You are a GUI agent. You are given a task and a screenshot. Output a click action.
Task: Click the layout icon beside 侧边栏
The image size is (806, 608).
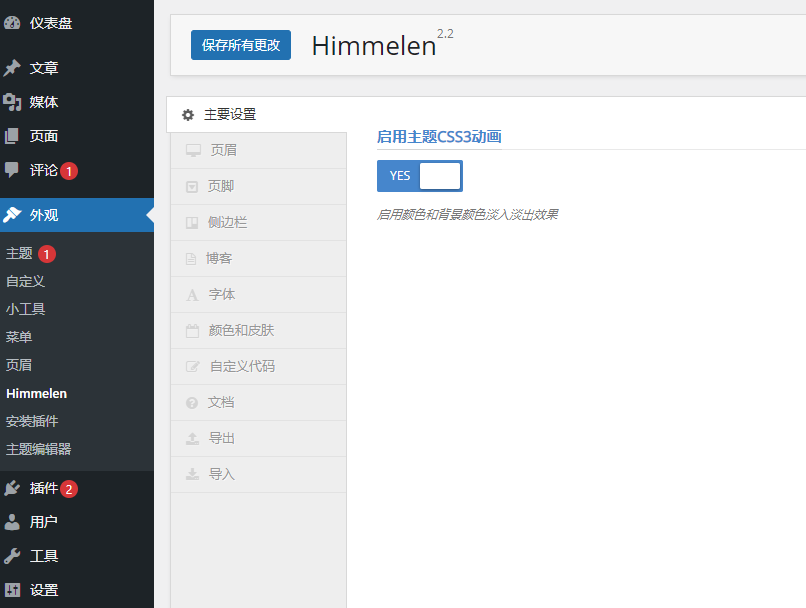192,223
